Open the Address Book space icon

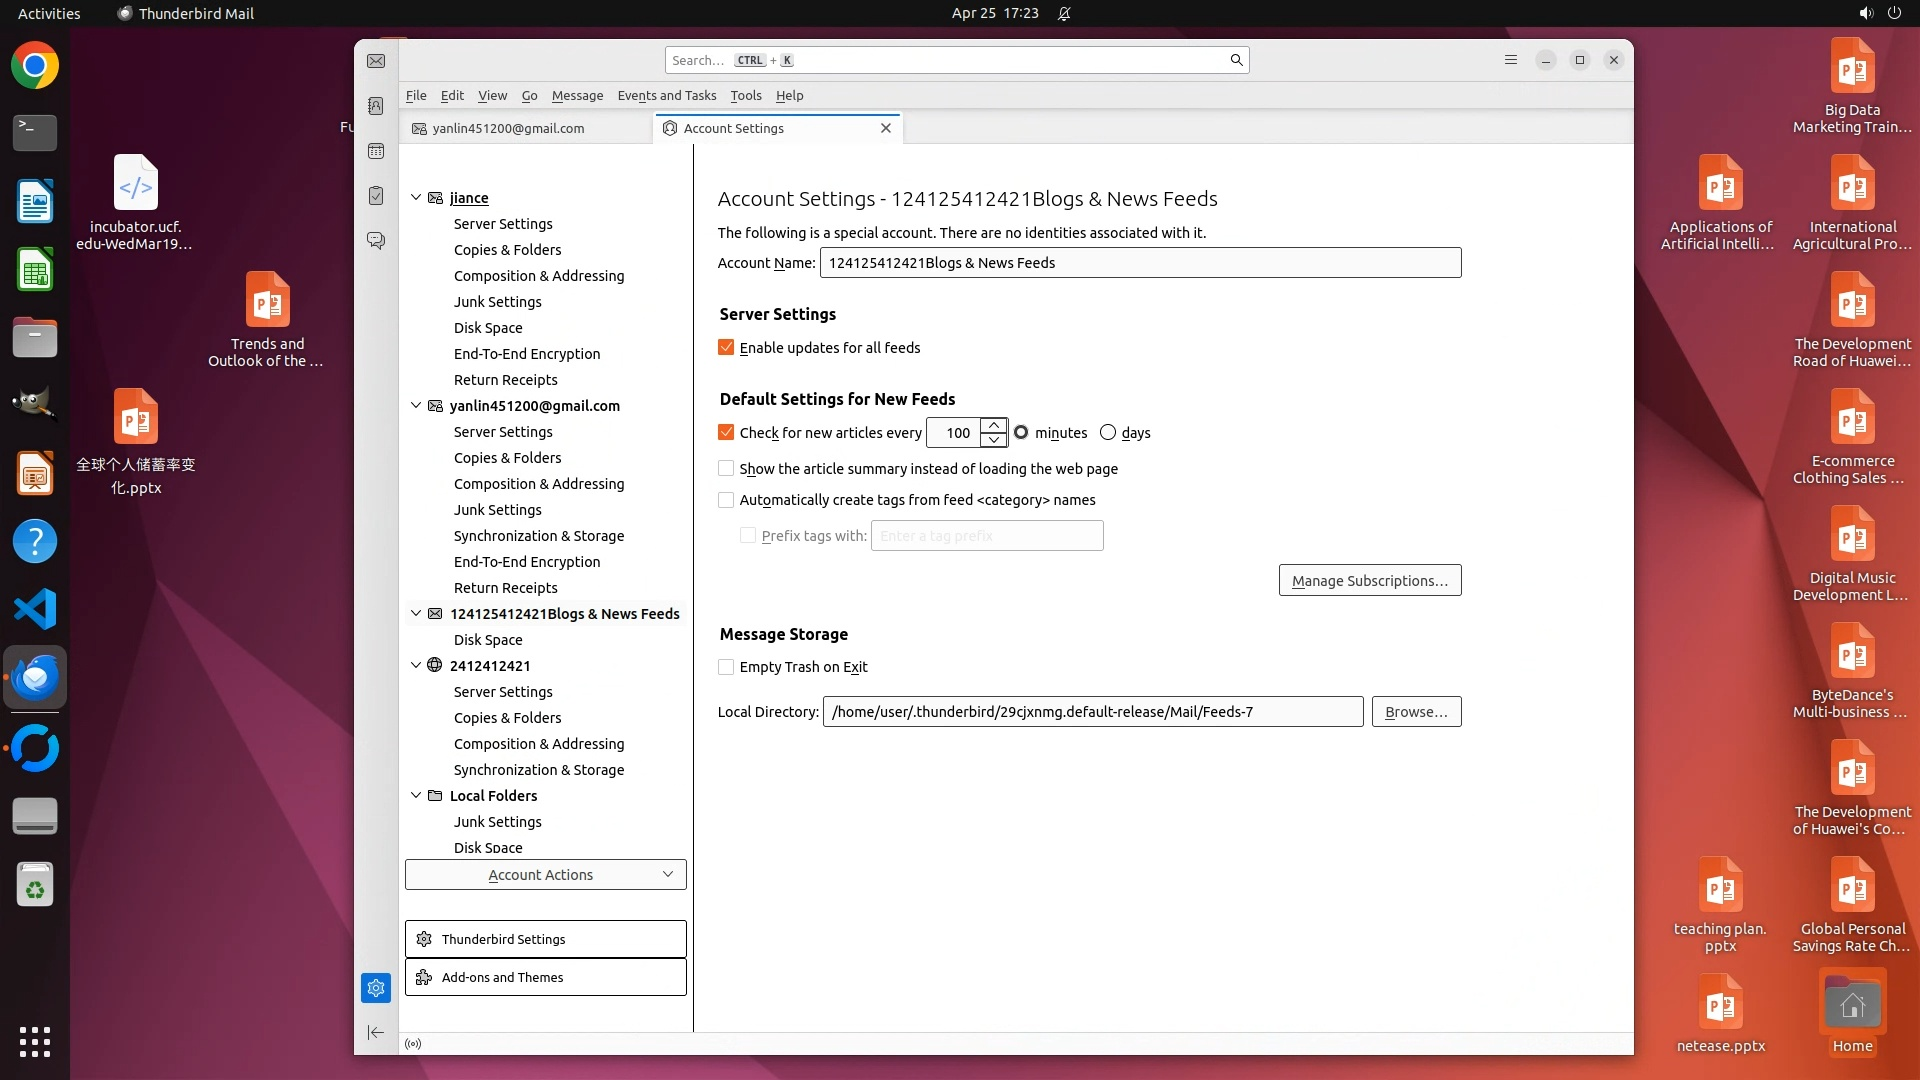[x=376, y=106]
